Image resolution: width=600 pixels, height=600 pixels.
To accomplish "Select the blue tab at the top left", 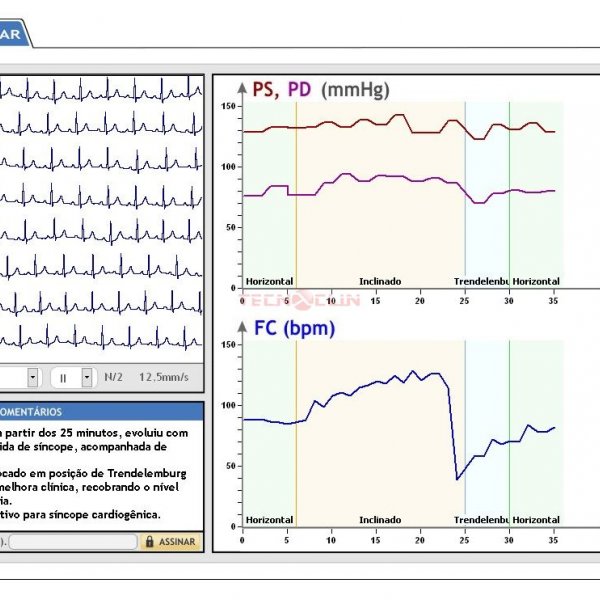I will (x=14, y=34).
